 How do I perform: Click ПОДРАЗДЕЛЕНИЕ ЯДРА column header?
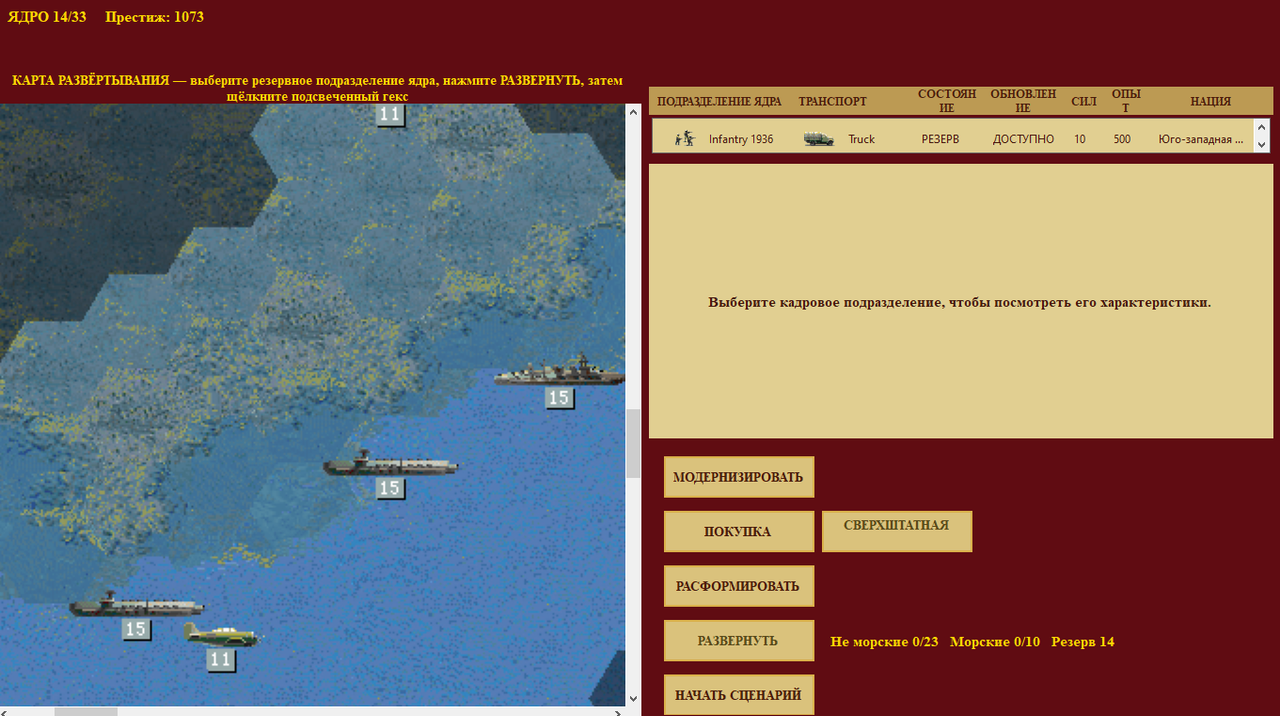(x=719, y=101)
